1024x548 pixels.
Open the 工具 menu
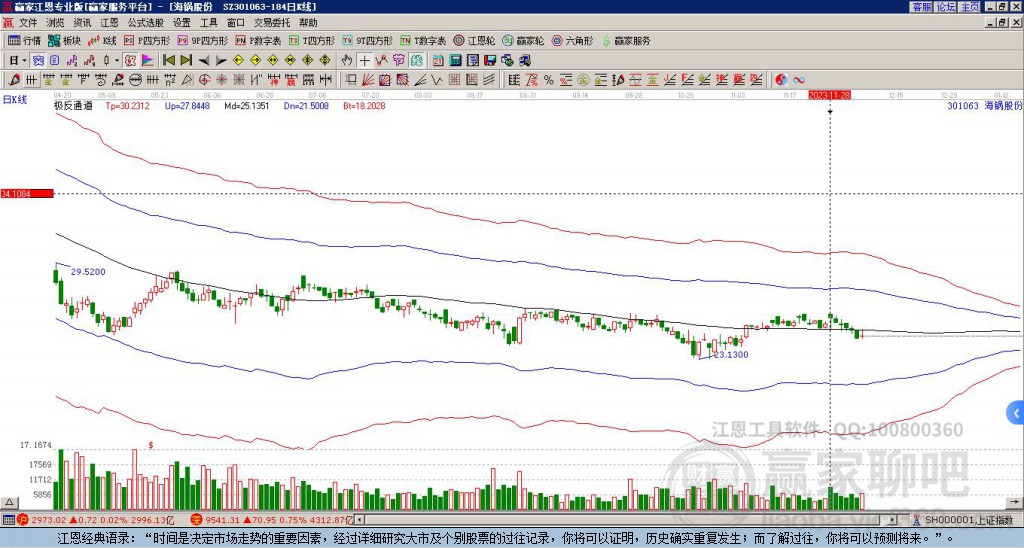[x=208, y=23]
